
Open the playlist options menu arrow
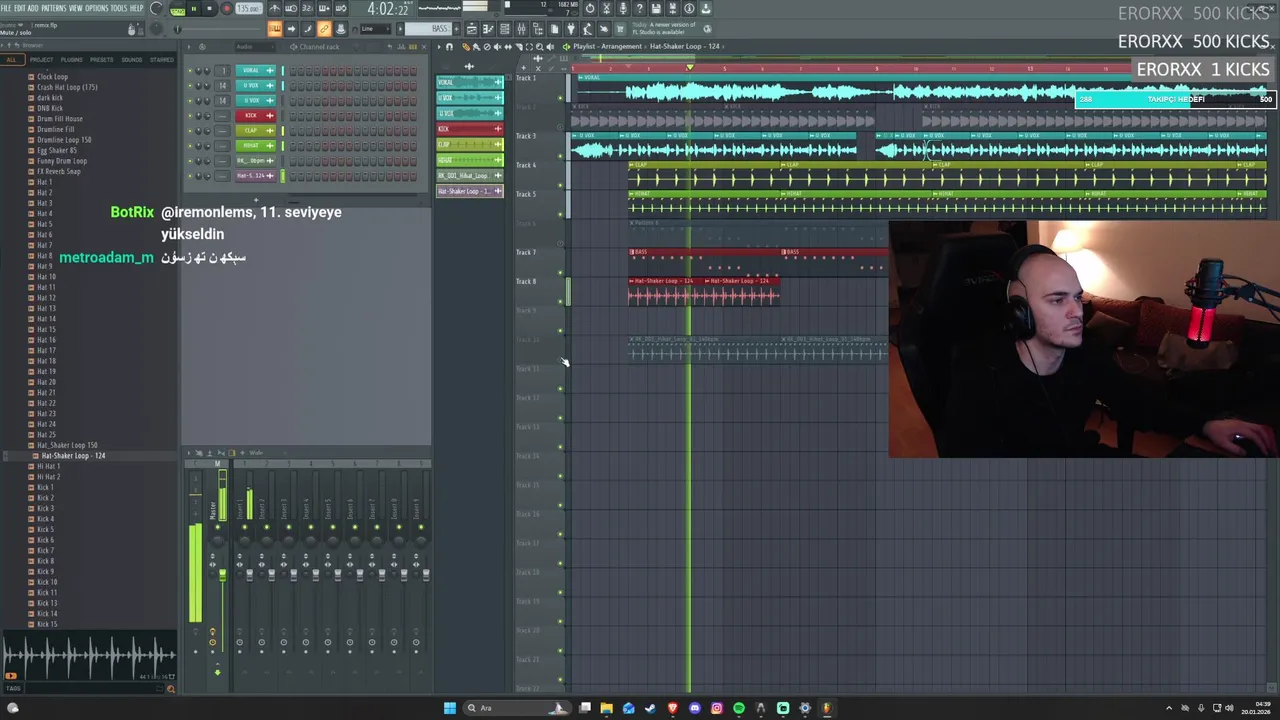tap(438, 46)
